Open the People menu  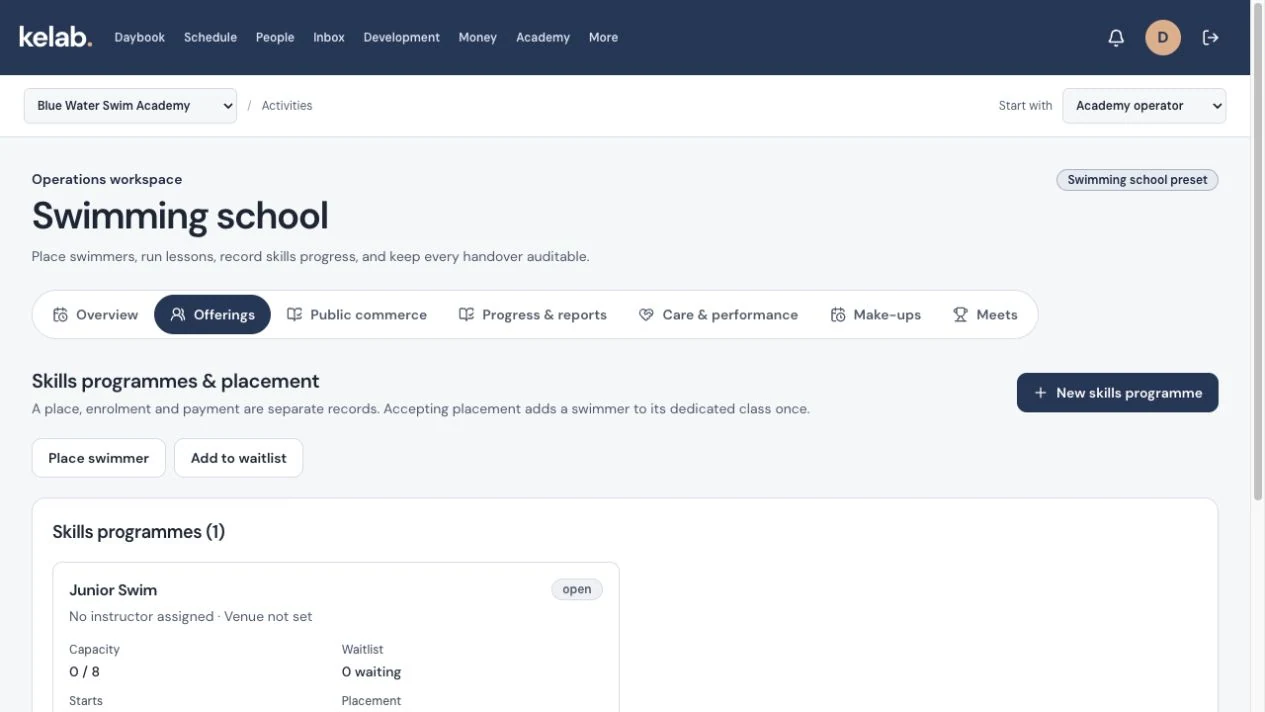pos(275,38)
